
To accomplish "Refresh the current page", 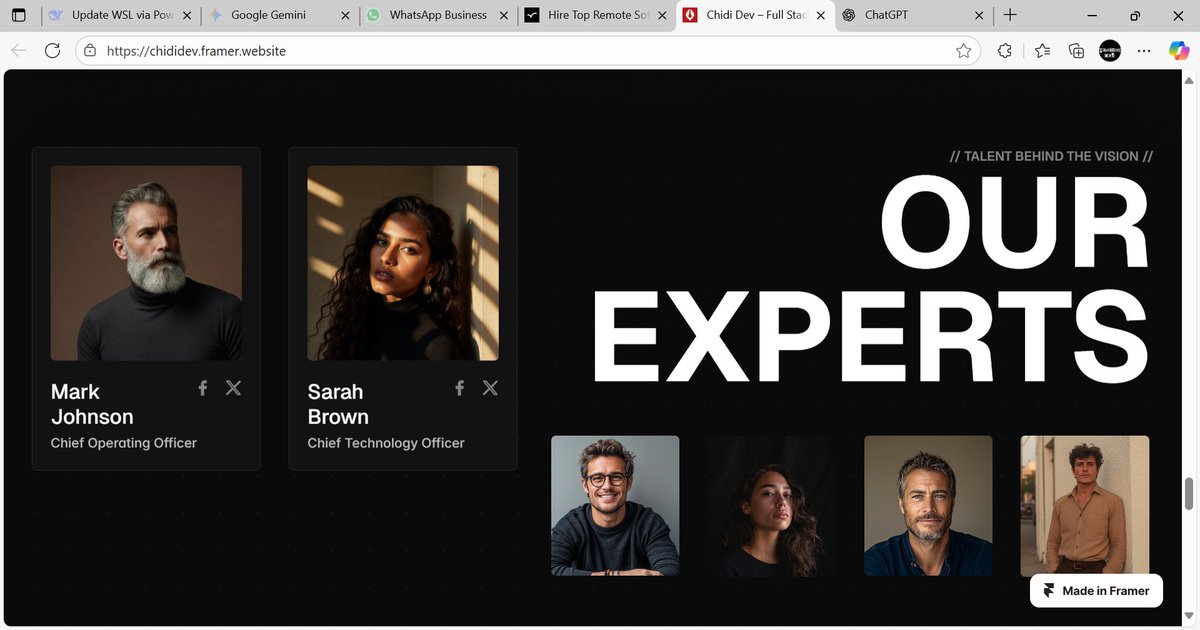I will click(53, 51).
